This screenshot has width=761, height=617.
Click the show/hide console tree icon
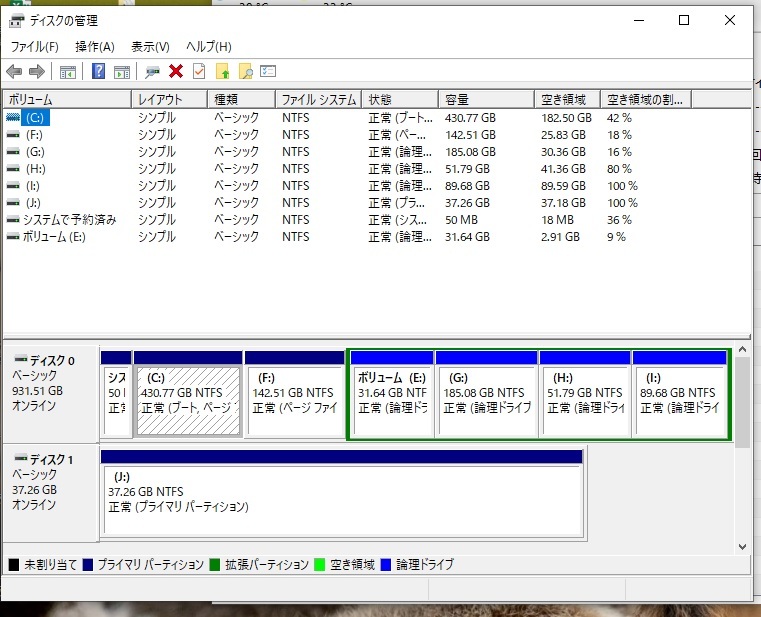point(68,71)
